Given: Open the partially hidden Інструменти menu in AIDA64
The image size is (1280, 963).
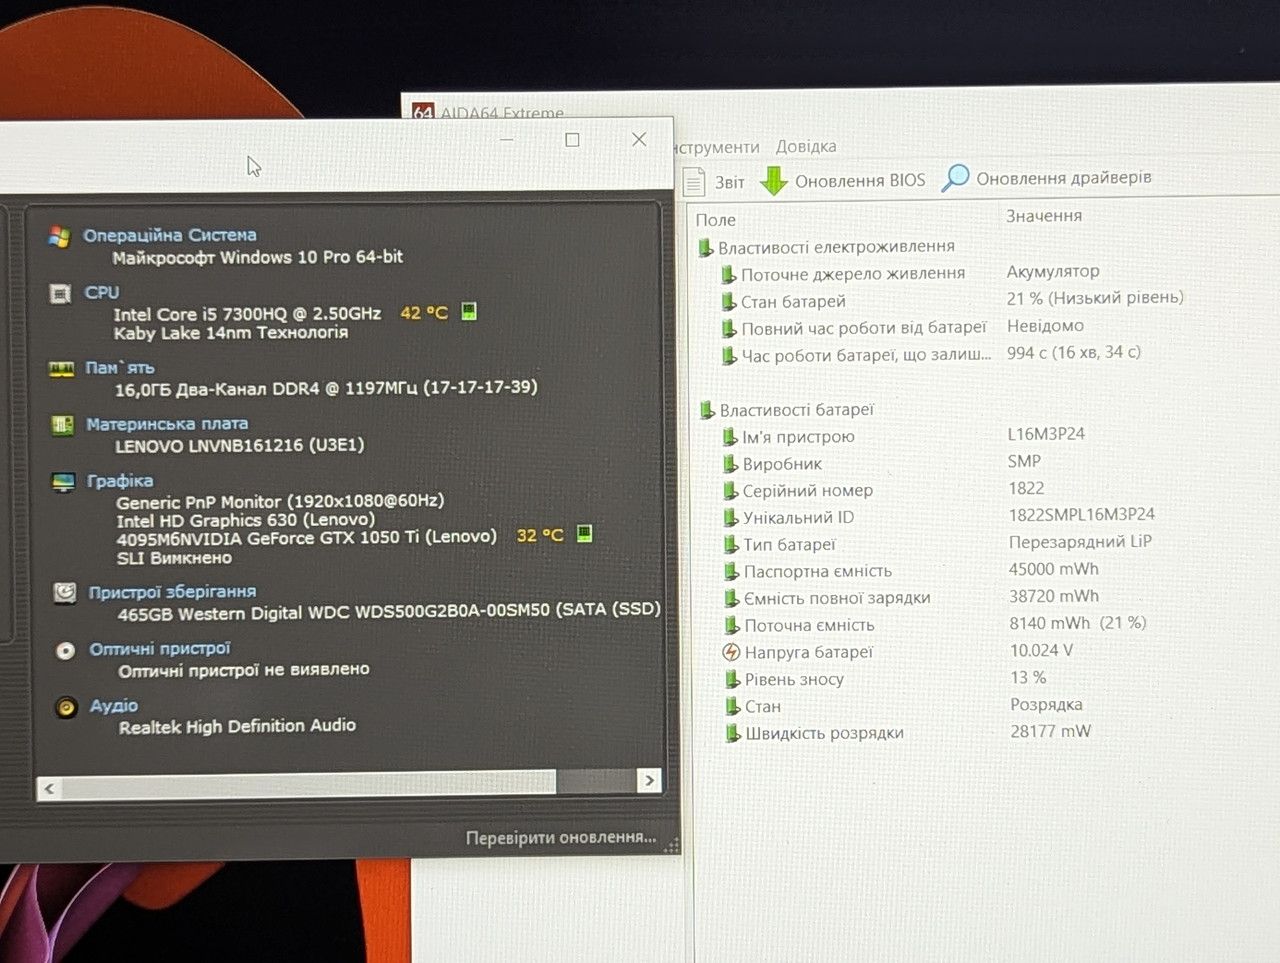Looking at the screenshot, I should (x=717, y=148).
